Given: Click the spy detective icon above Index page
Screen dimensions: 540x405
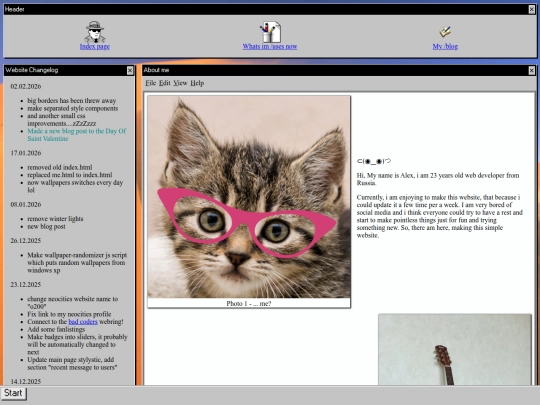Looking at the screenshot, I should pos(95,32).
